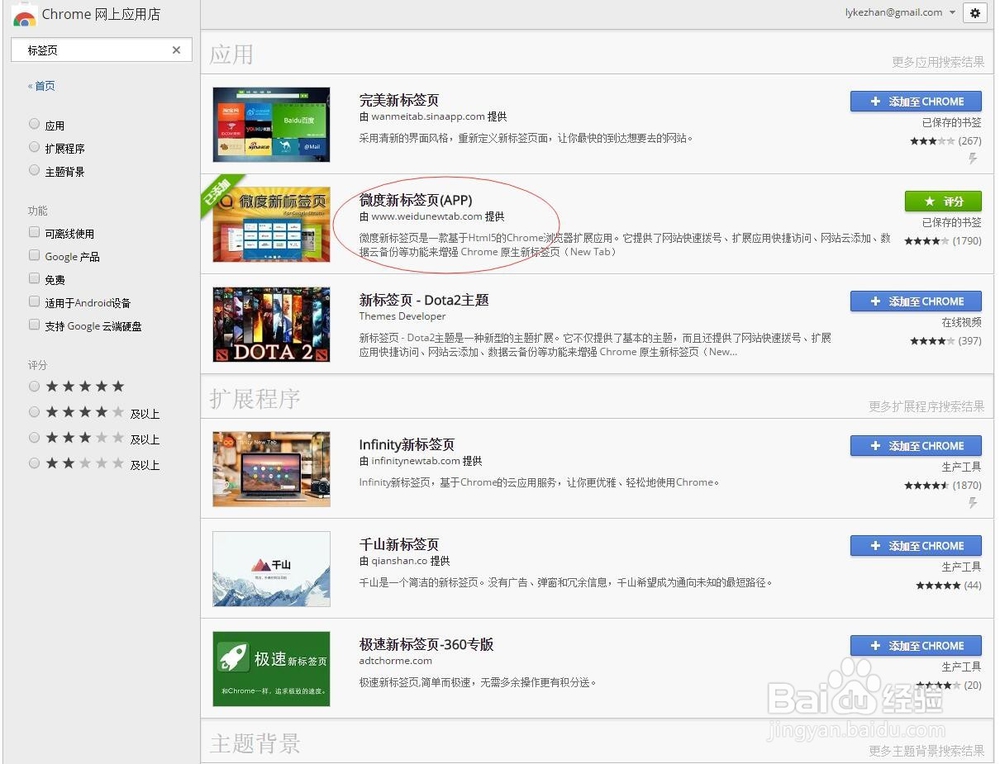Check the 可离线使用 checkbox
The width and height of the screenshot is (1000, 764).
[x=34, y=233]
